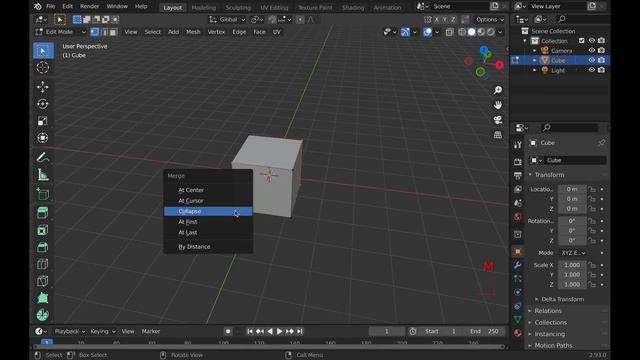Screen dimensions: 640x360
Task: Select the Poly Build tool
Action: (43, 298)
